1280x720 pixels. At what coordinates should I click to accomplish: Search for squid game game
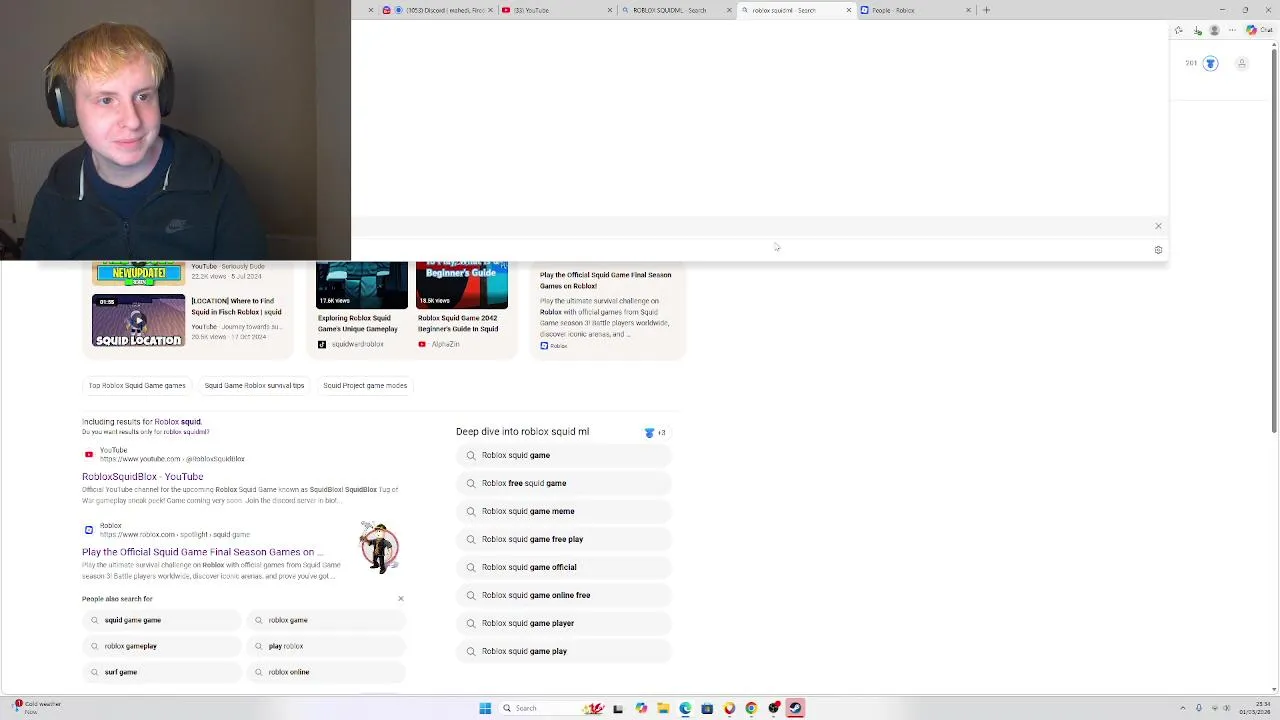click(162, 620)
